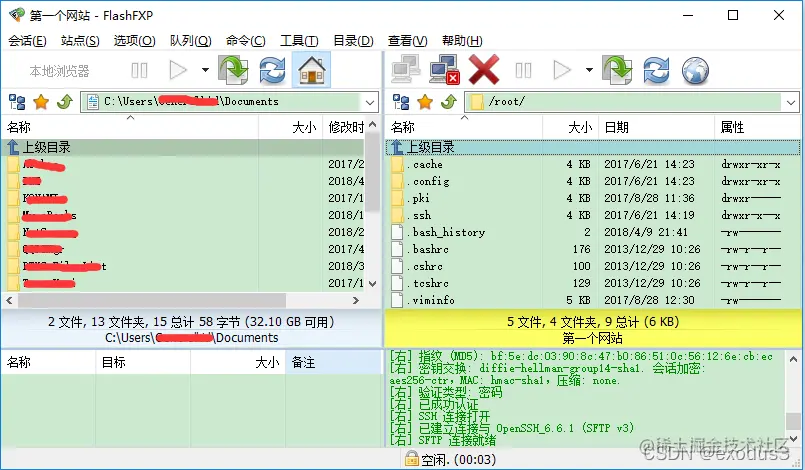Screen dimensions: 805x470
Task: Open the 工具(T) menu
Action: [x=299, y=41]
